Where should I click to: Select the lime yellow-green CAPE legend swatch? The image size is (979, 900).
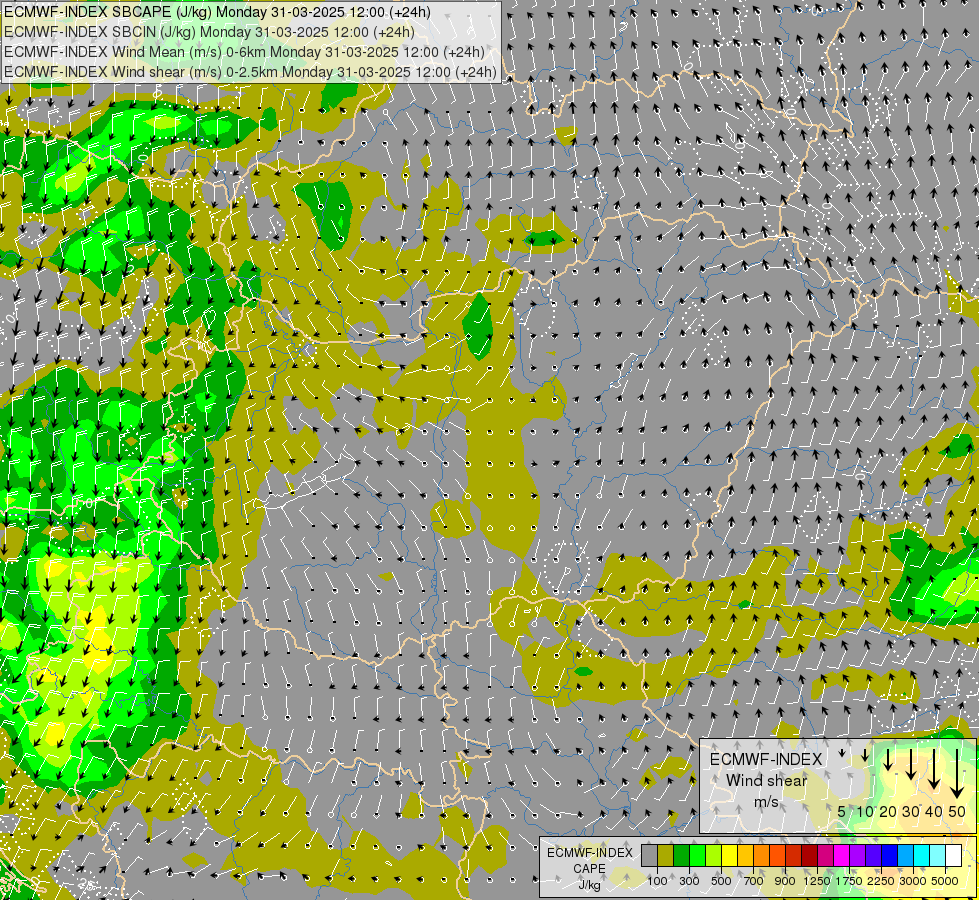click(714, 855)
